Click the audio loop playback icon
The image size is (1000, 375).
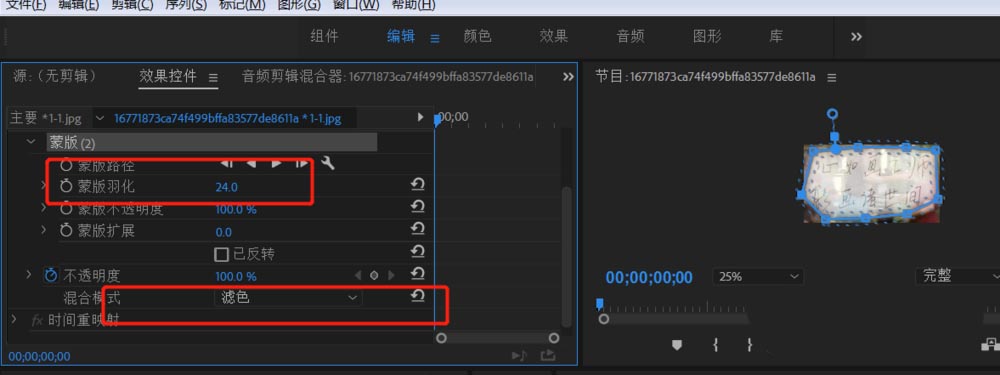pos(519,356)
